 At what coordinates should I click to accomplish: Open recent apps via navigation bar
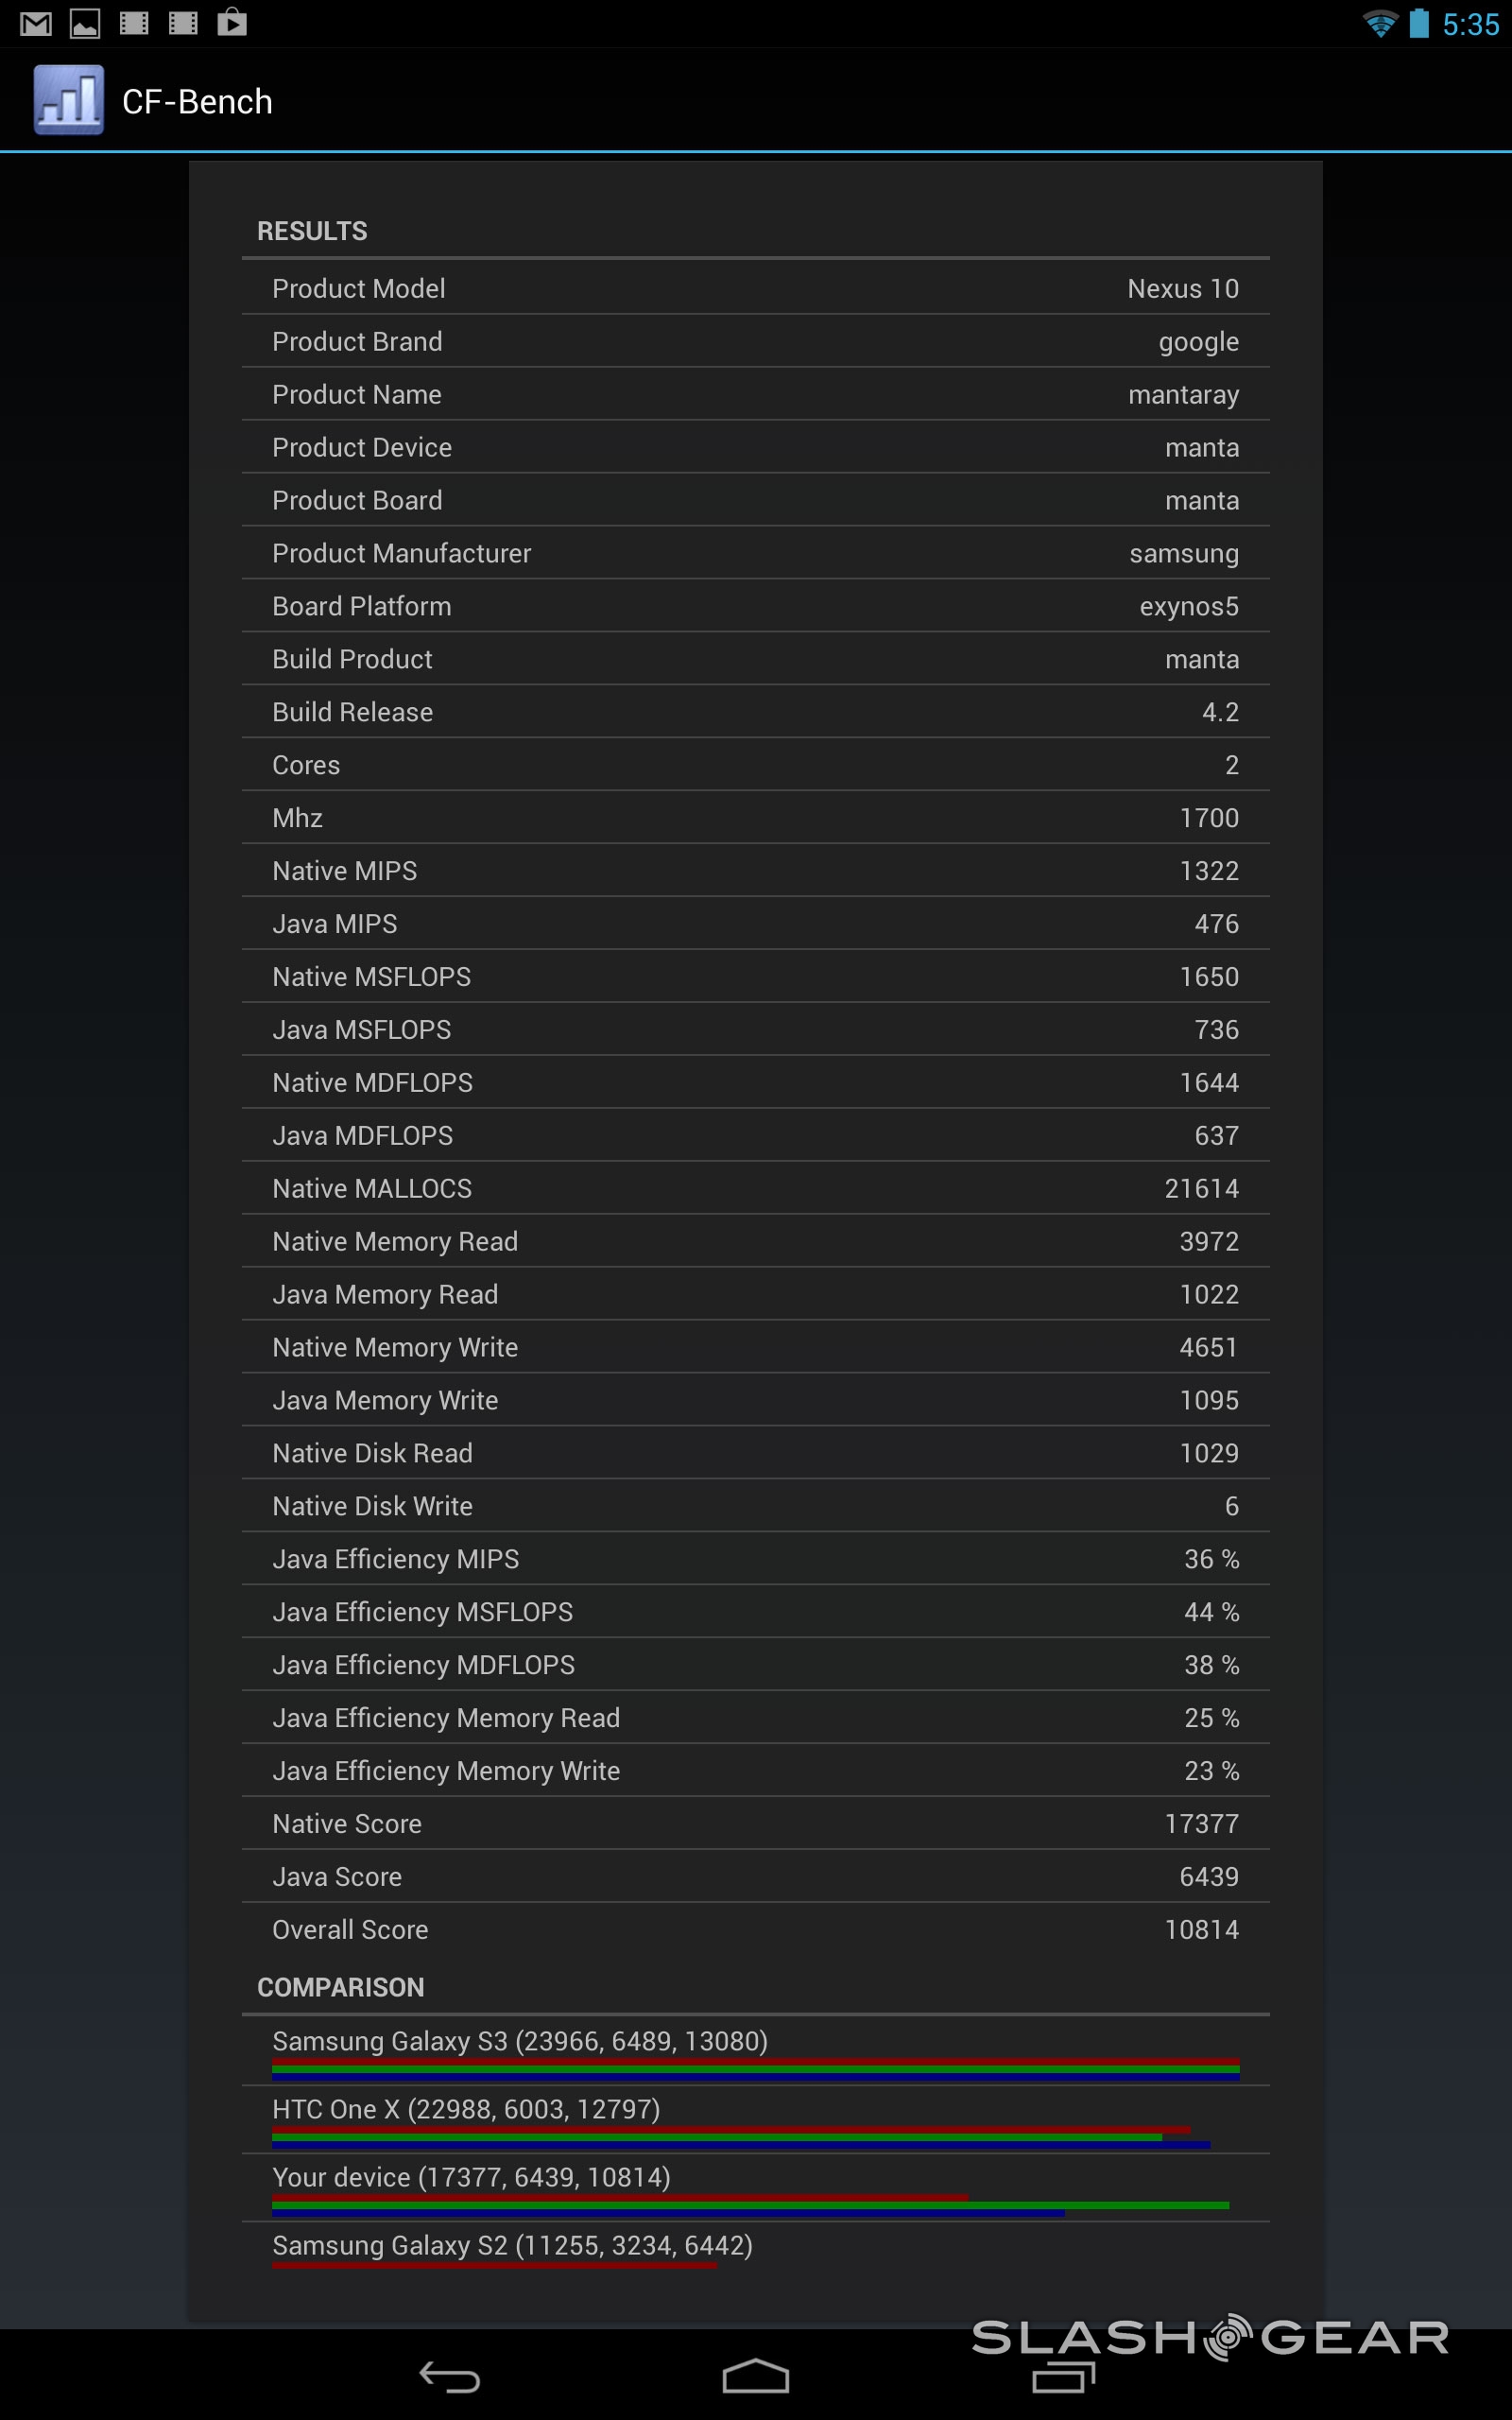tap(1063, 2376)
